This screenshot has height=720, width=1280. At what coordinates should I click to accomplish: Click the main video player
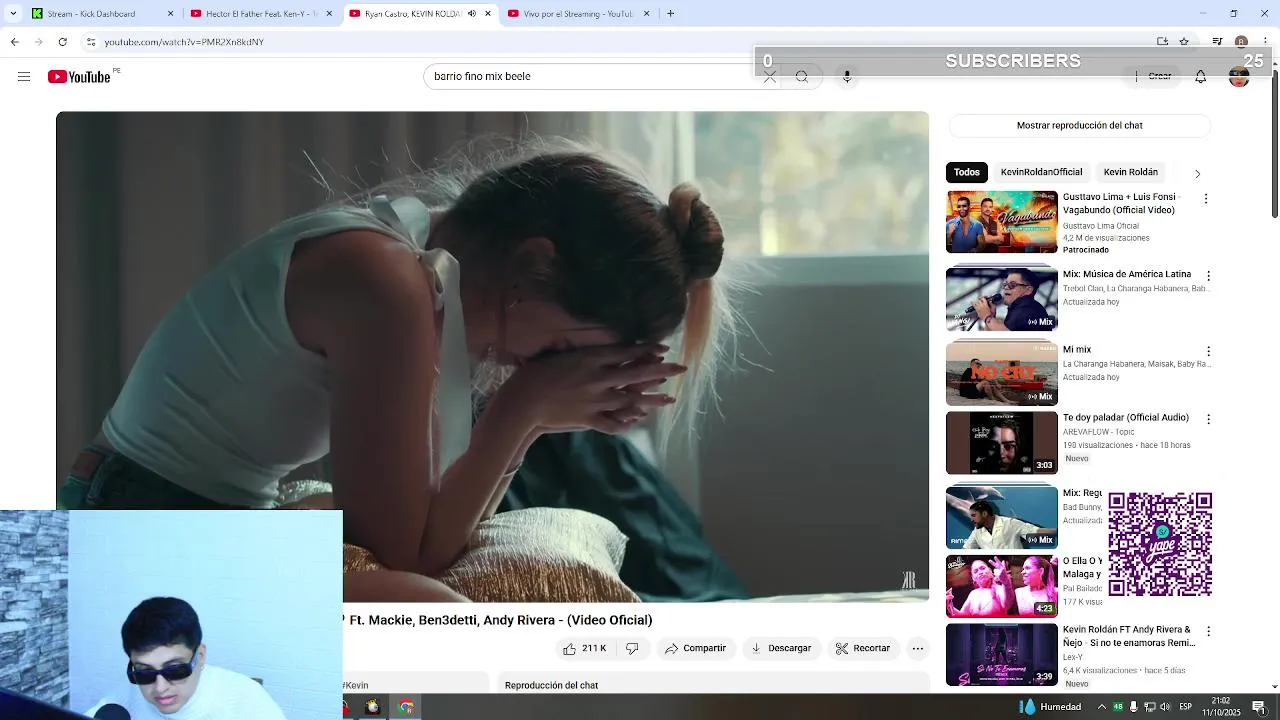[x=492, y=357]
